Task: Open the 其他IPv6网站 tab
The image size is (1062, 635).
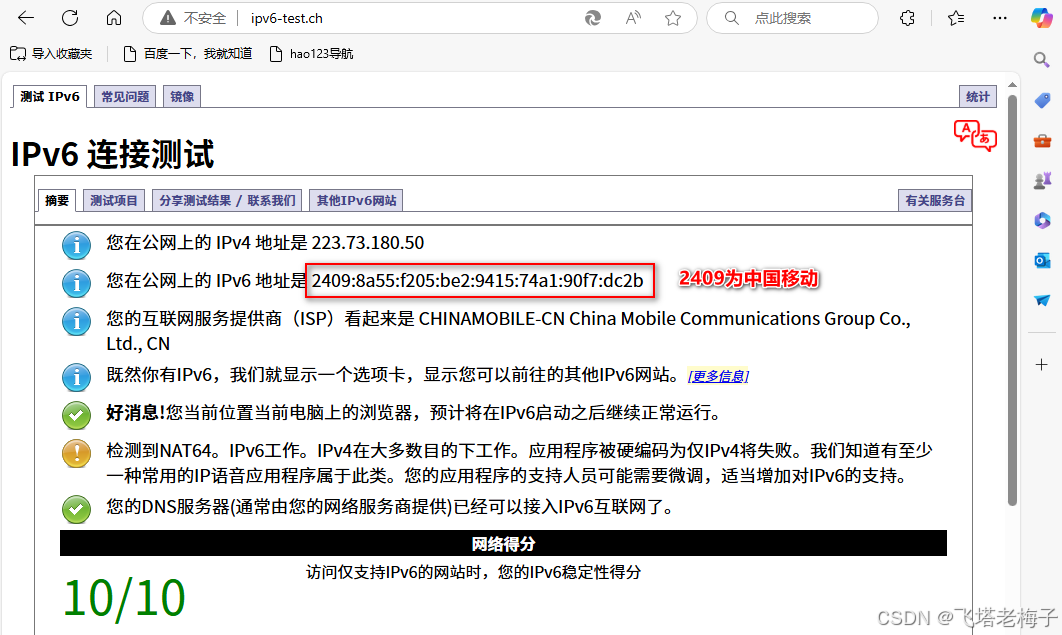Action: (x=356, y=200)
